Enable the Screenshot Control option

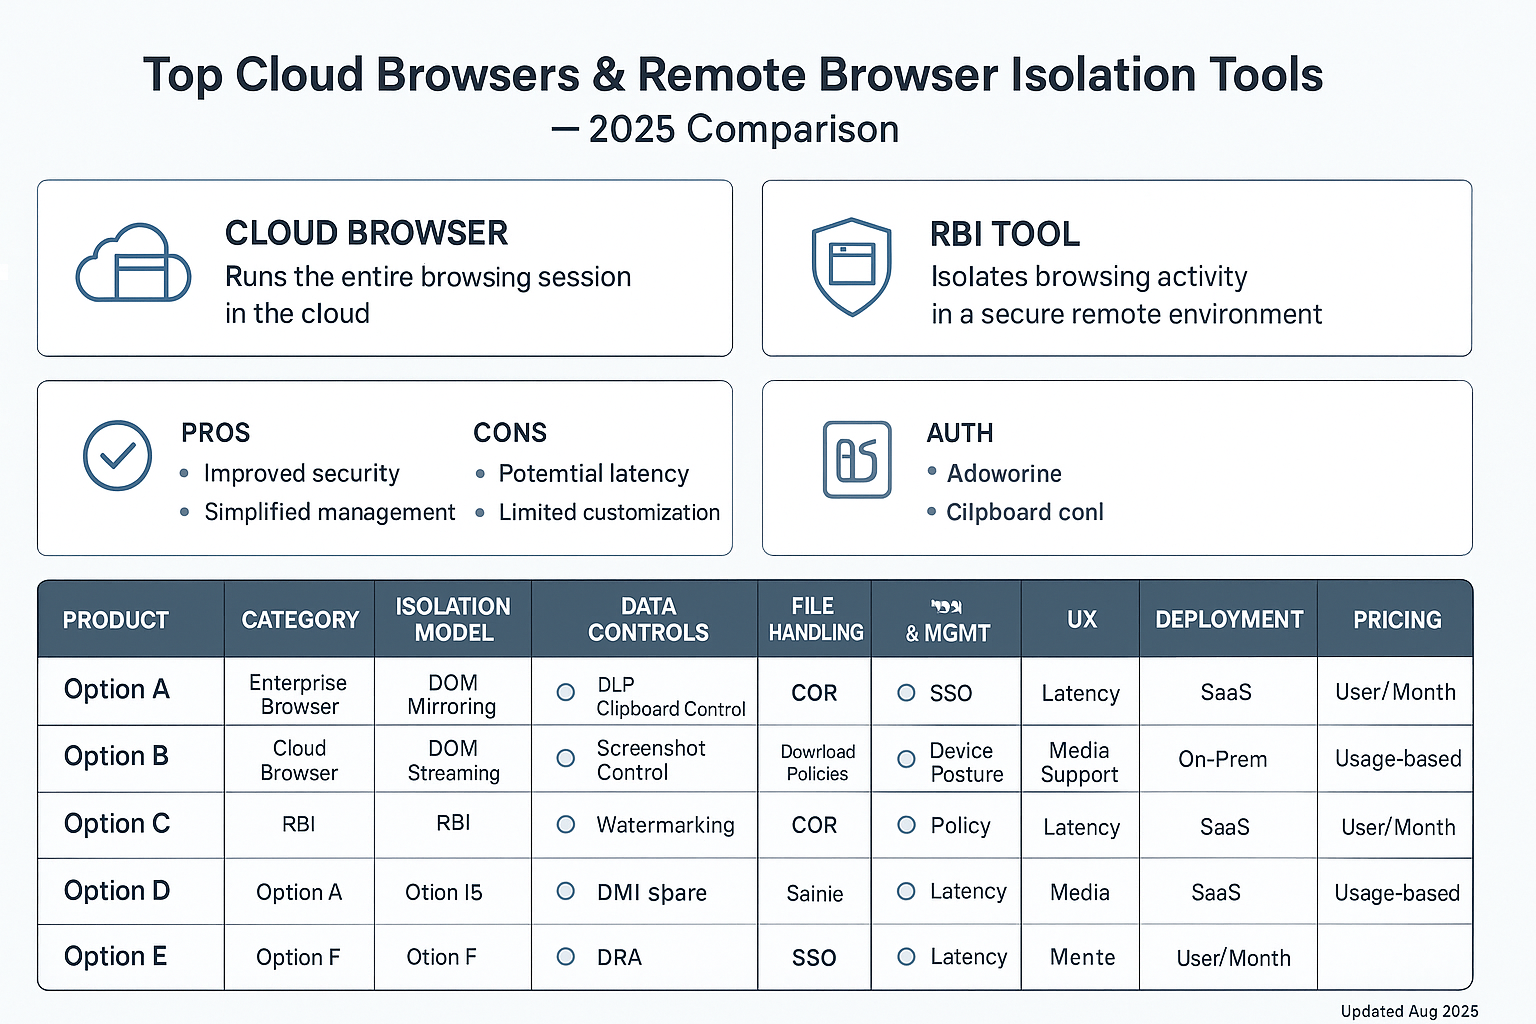pos(565,759)
